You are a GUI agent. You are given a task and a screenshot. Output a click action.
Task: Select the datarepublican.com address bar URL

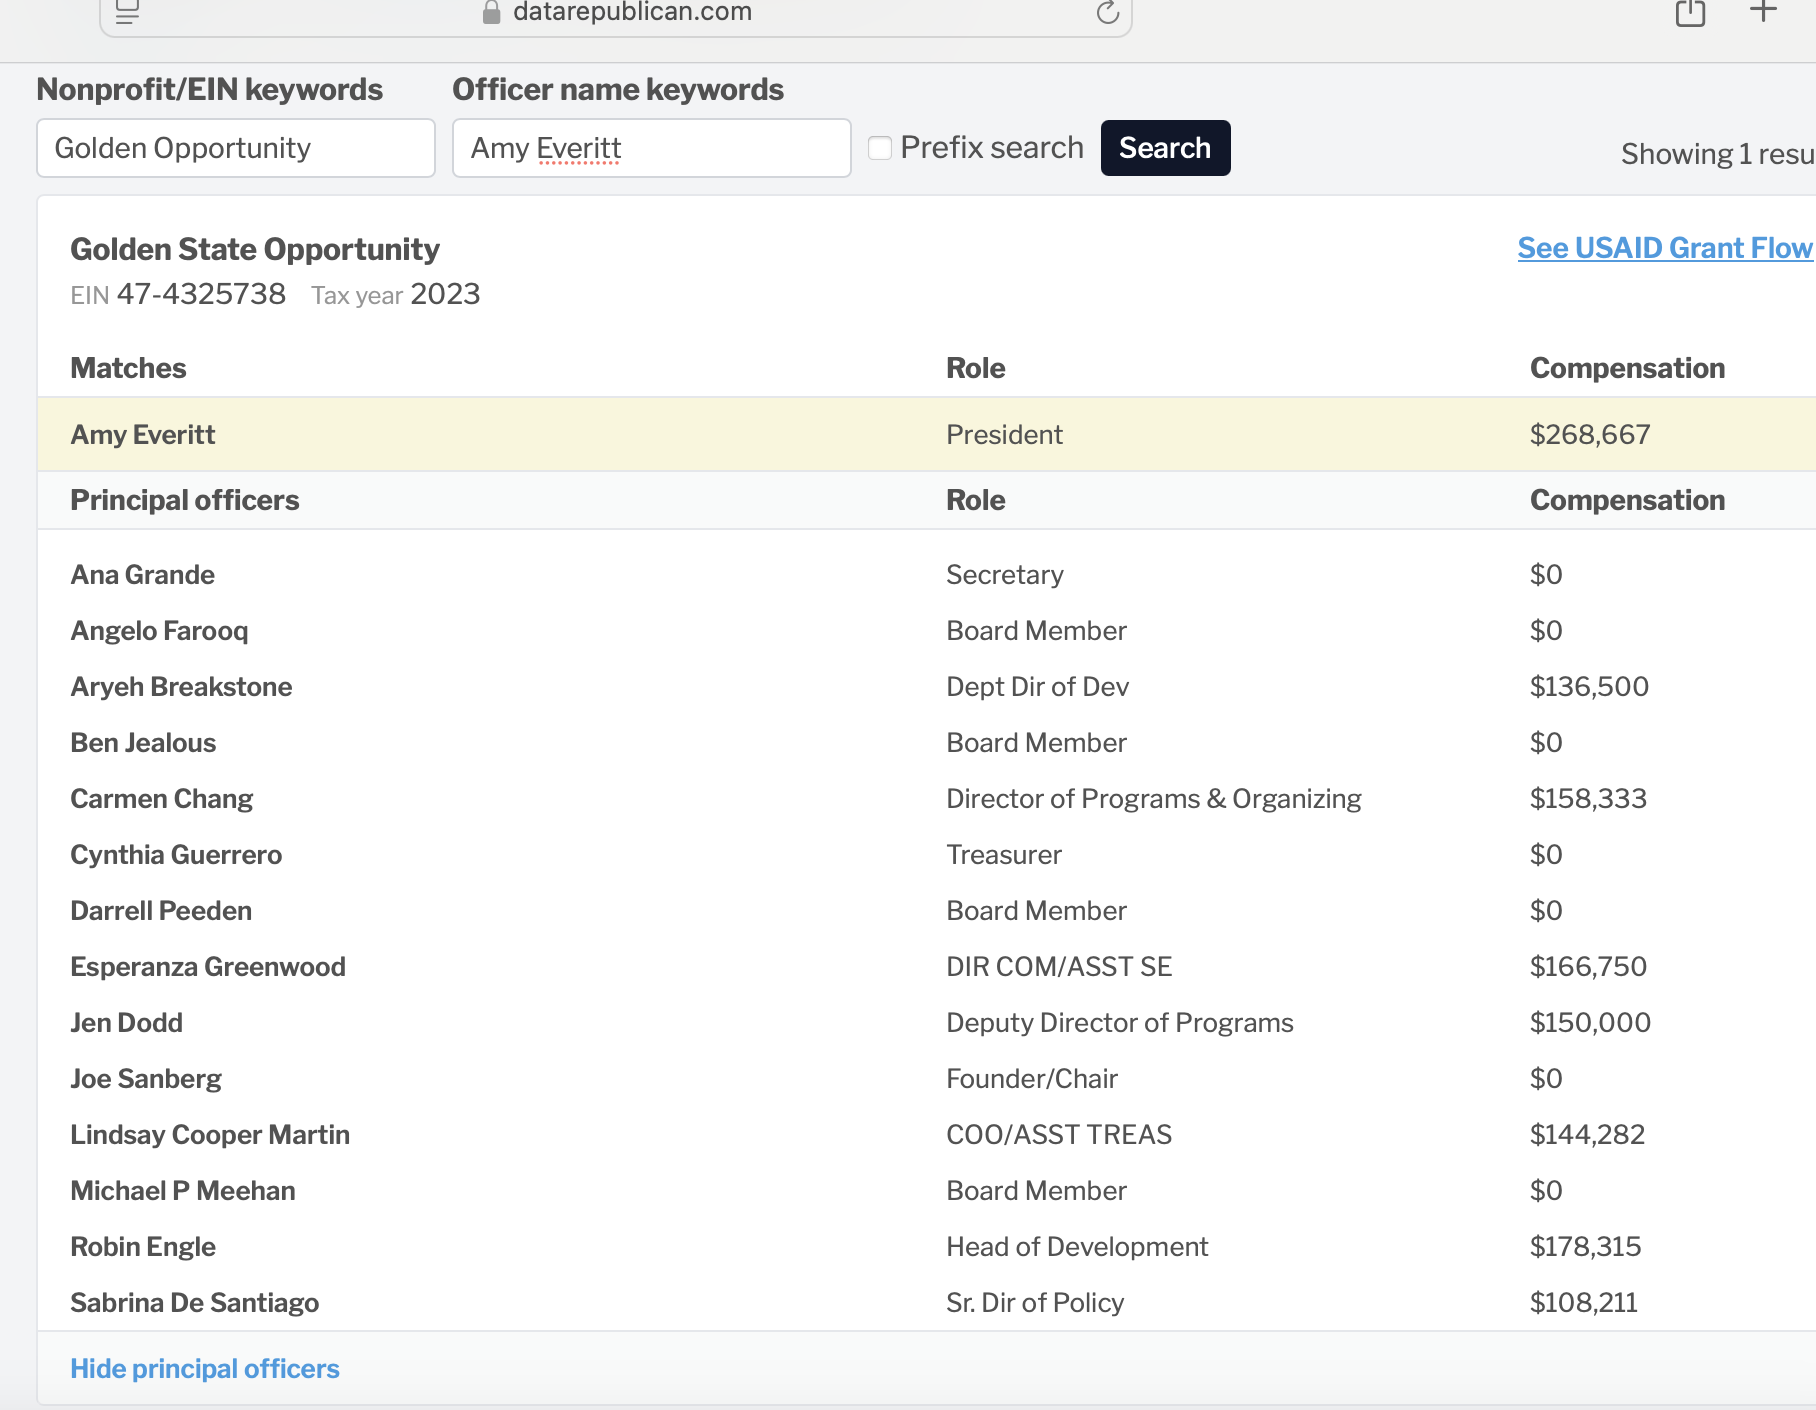coord(632,12)
